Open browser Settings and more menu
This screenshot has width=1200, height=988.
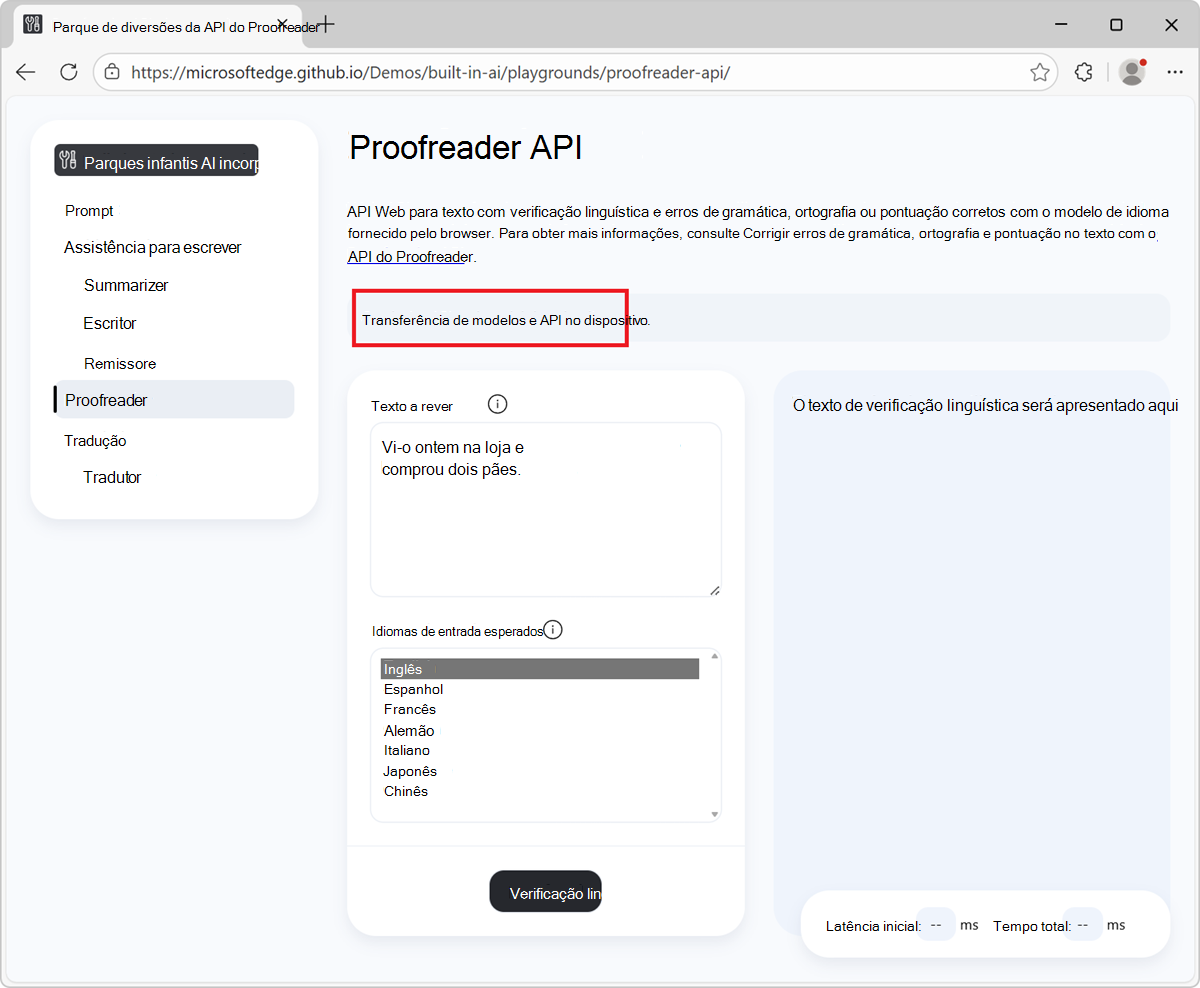point(1175,72)
